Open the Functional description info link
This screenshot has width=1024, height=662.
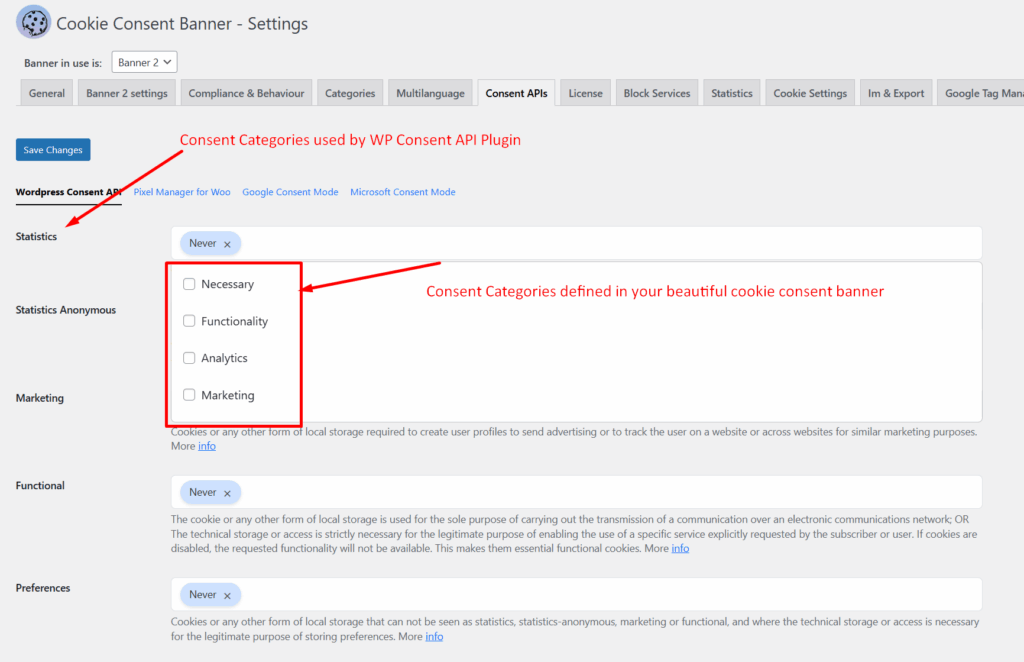[680, 548]
